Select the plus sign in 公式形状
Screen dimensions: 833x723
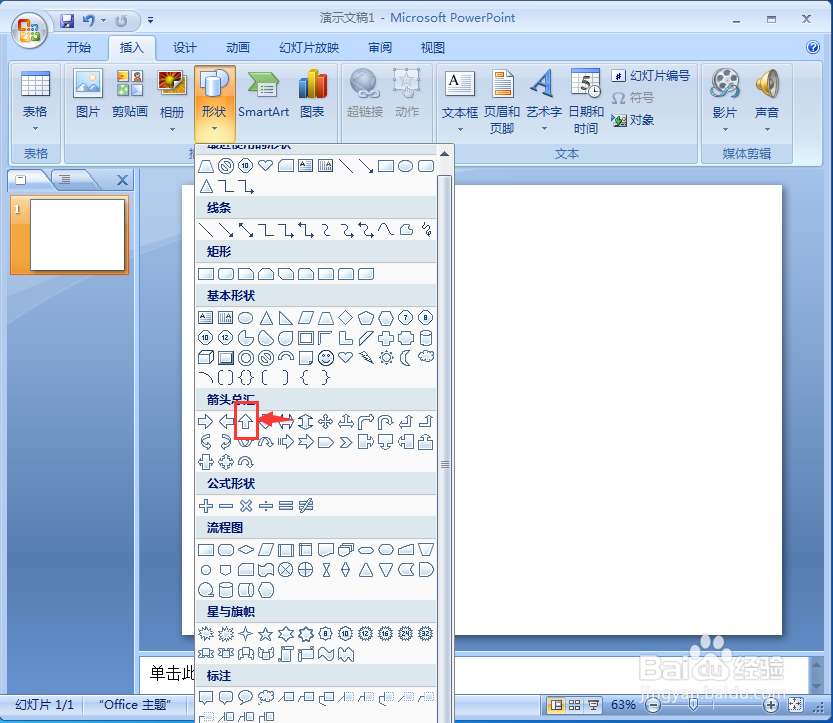pos(206,506)
